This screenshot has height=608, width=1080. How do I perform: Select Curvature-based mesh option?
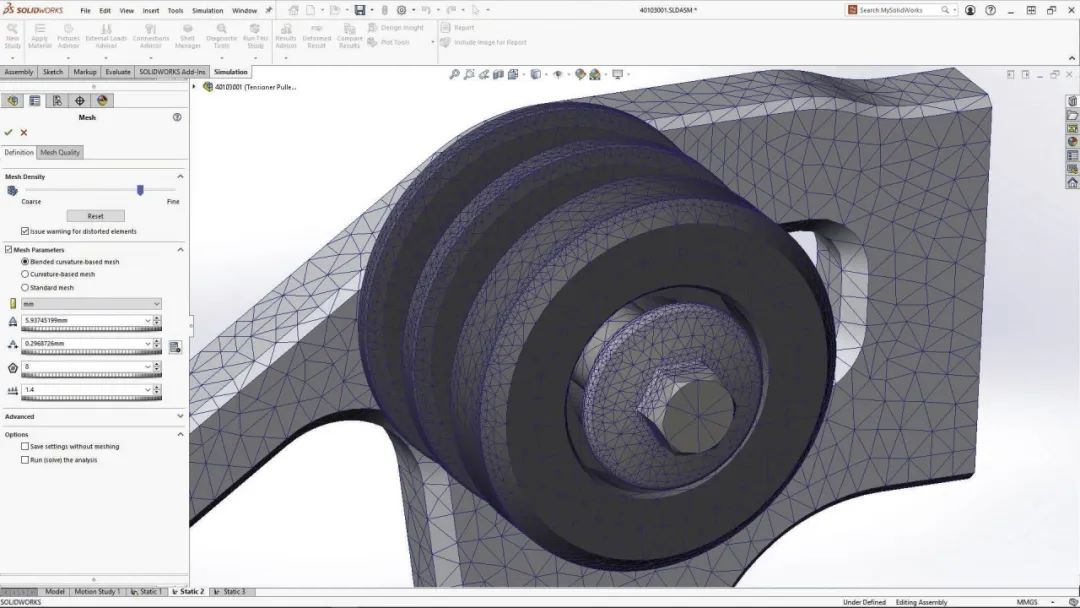tap(25, 274)
